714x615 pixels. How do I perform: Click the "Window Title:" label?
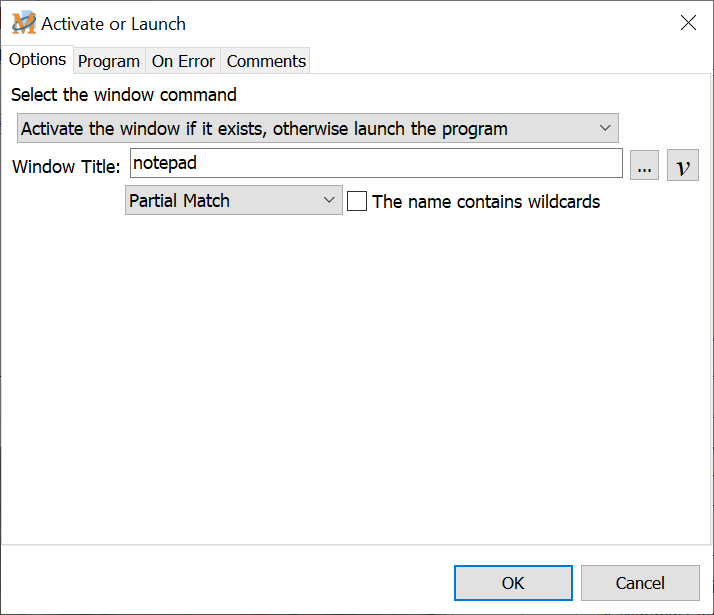point(66,166)
